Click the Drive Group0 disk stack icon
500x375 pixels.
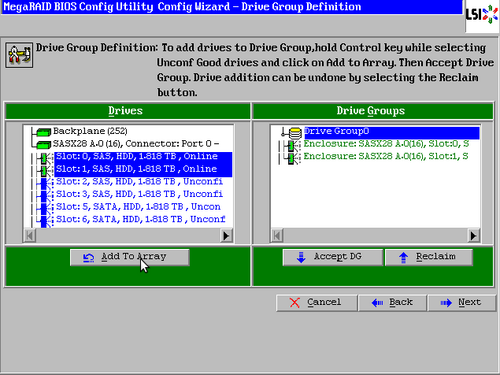coord(295,132)
